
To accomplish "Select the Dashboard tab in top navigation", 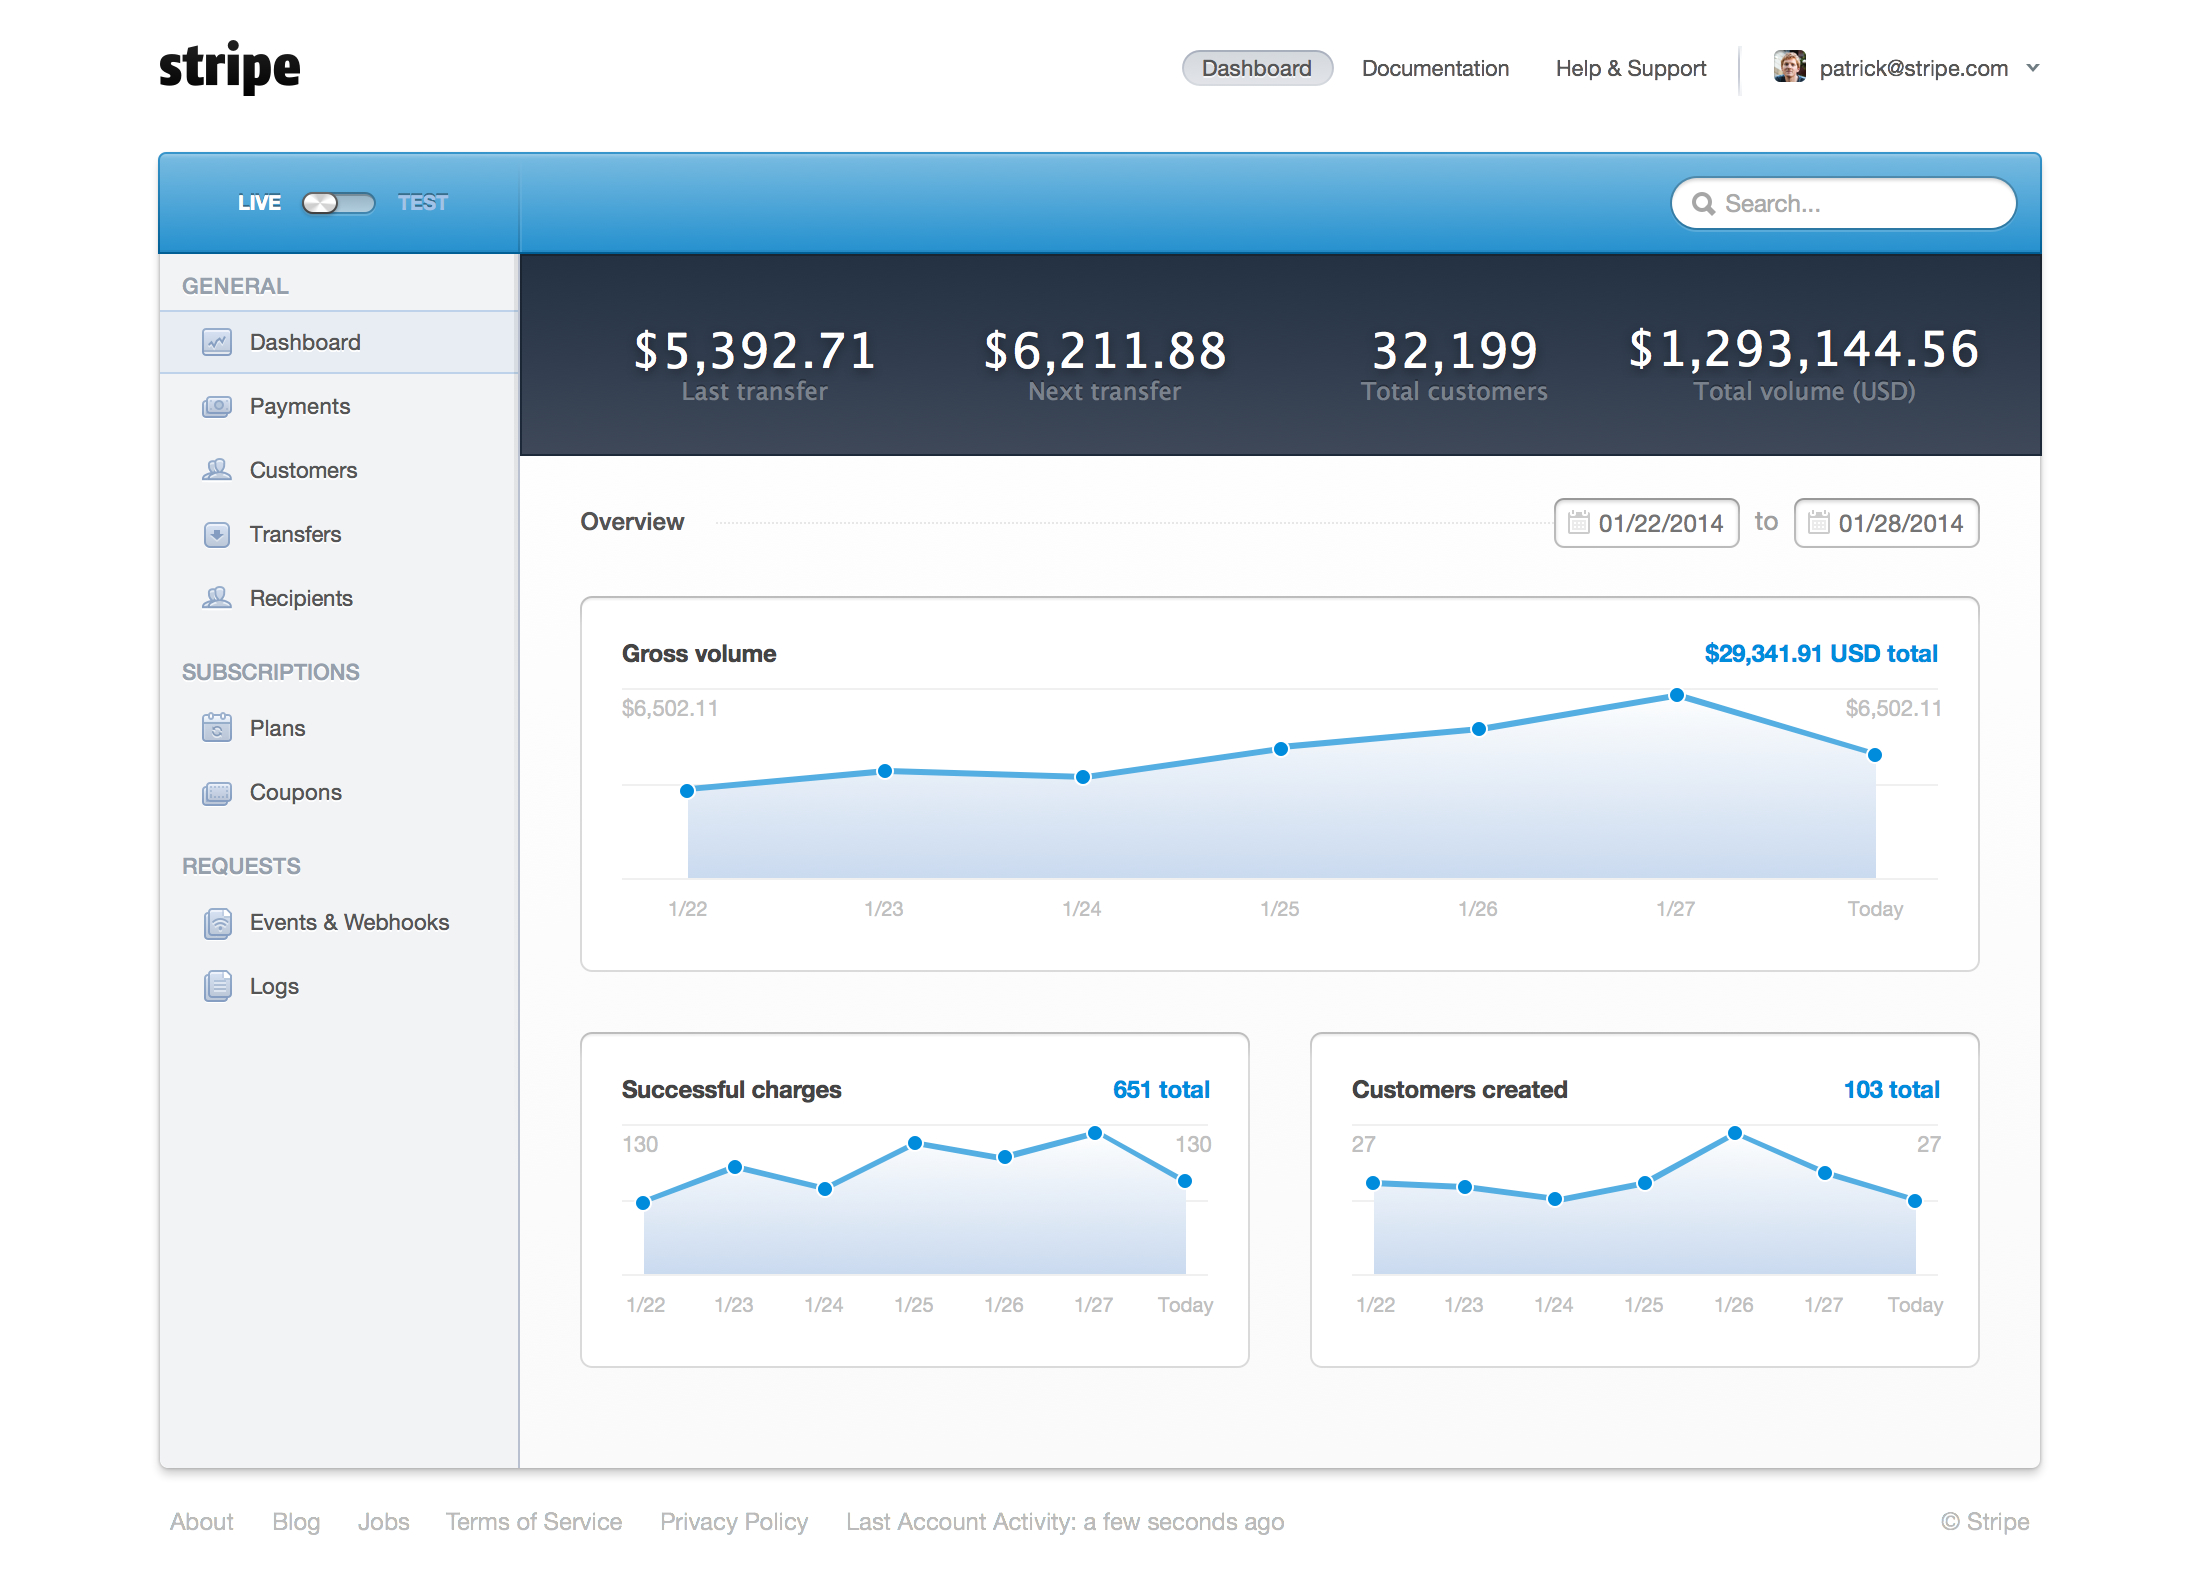I will pos(1257,68).
